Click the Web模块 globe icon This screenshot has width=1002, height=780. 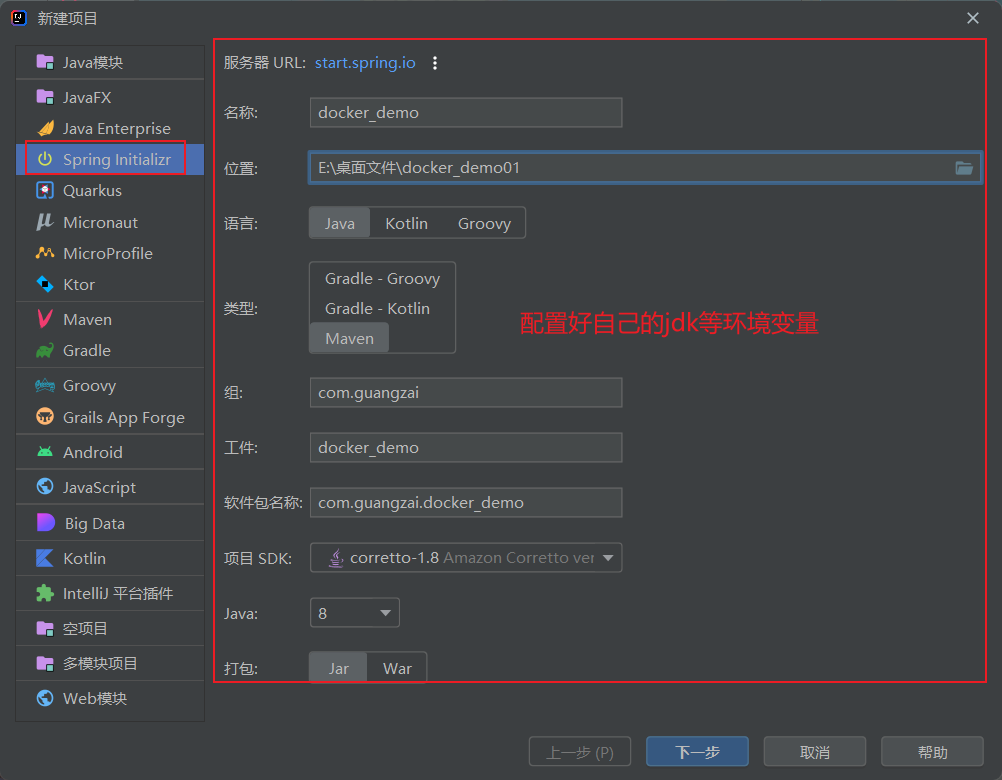[x=45, y=698]
